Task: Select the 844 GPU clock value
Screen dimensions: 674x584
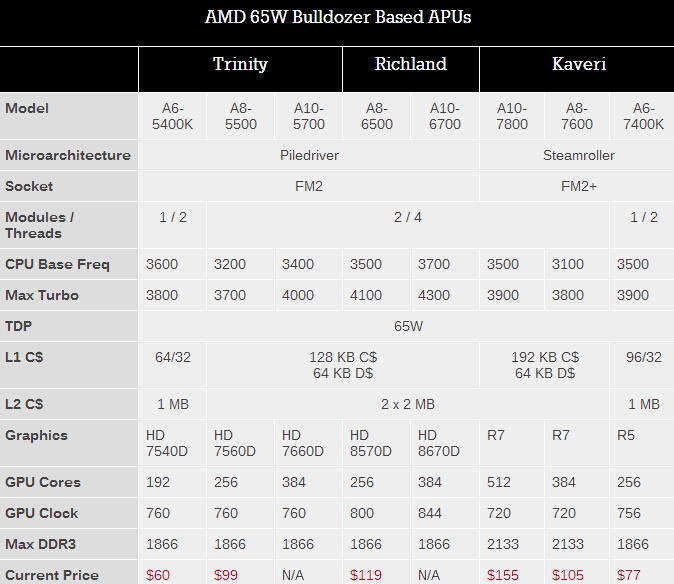Action: 429,513
